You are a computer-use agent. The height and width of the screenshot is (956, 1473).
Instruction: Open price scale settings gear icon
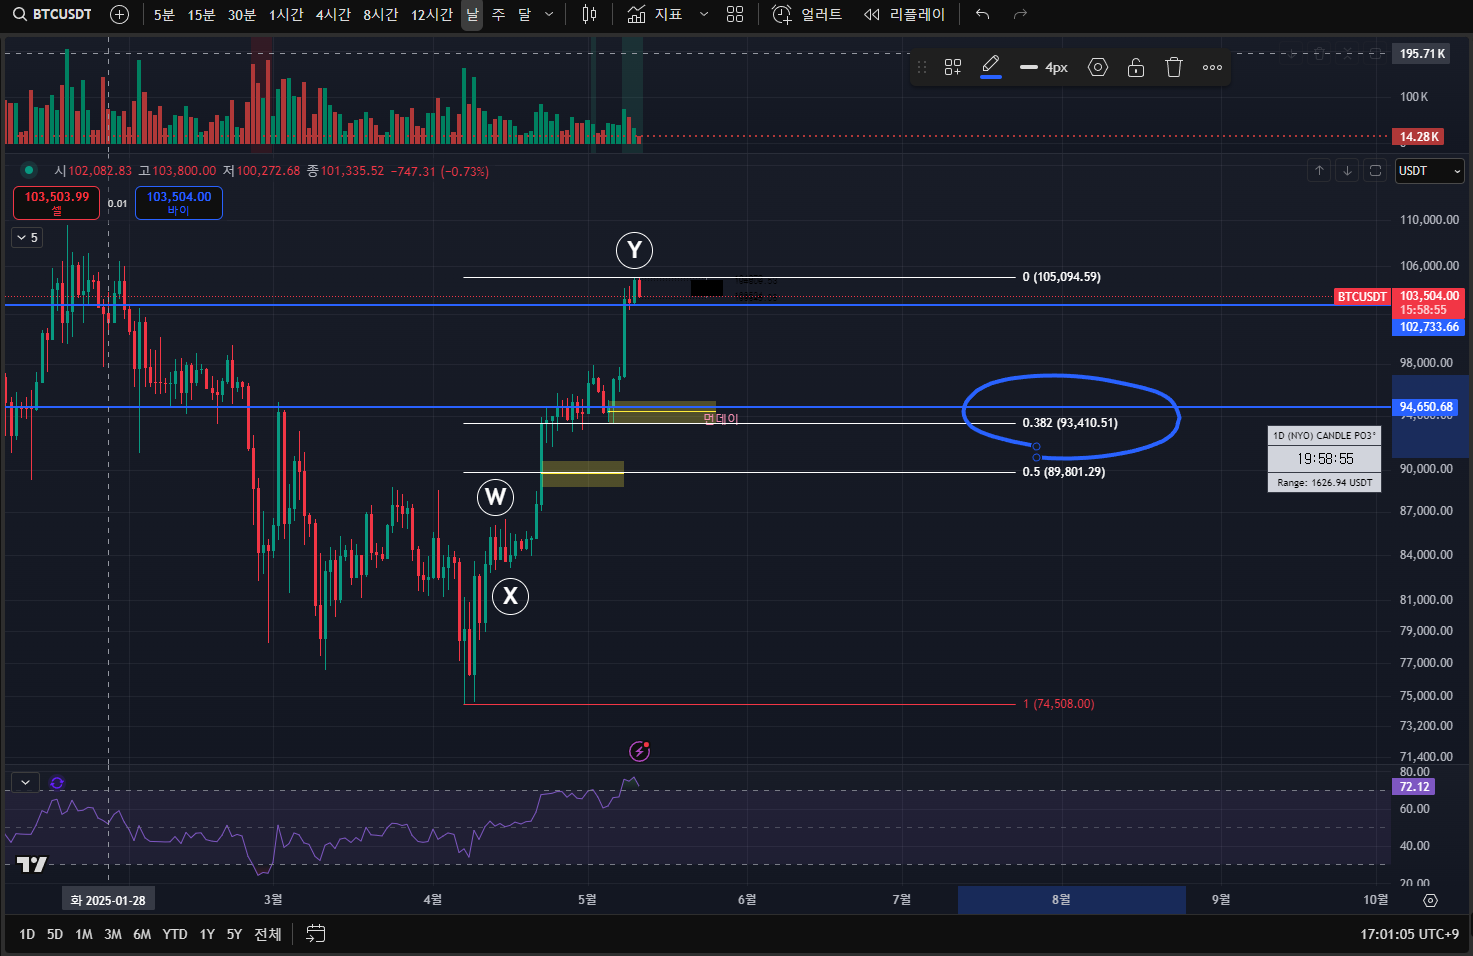(x=1430, y=900)
